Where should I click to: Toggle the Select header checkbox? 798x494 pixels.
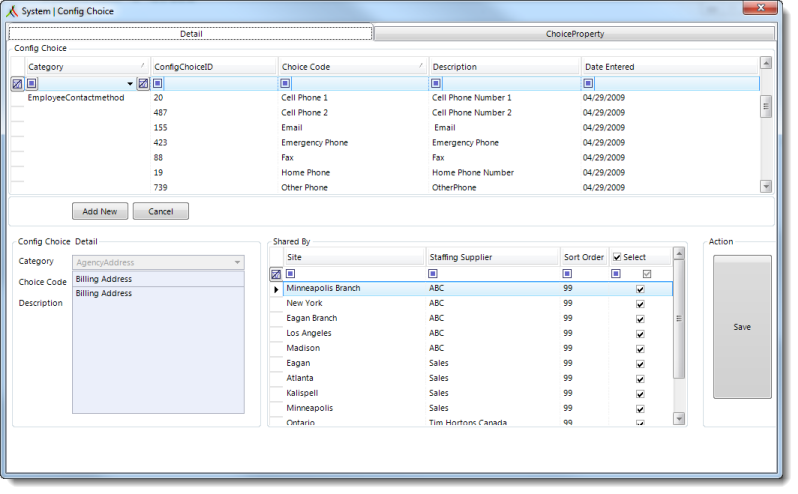(617, 257)
